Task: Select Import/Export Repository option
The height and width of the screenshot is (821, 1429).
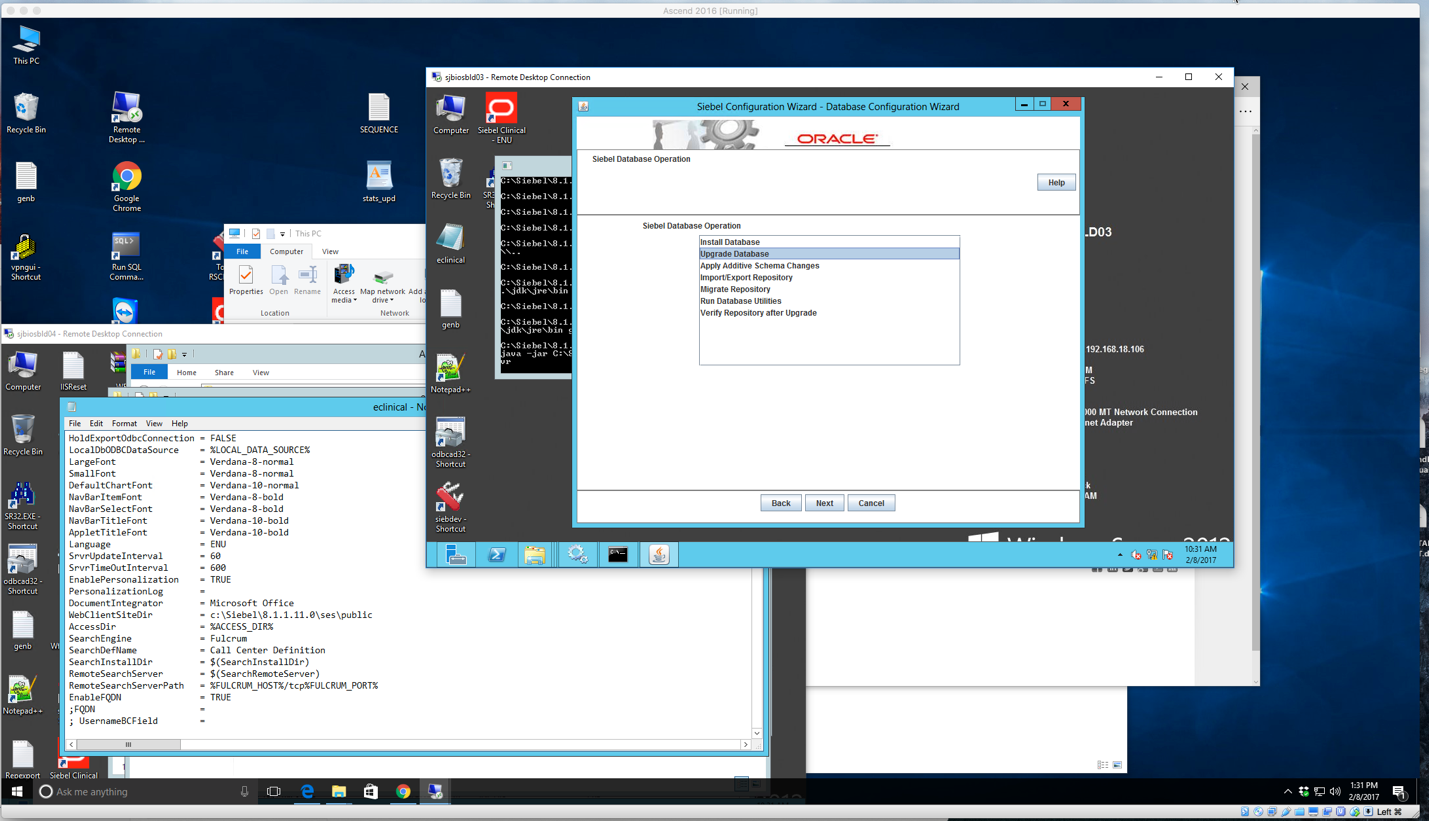Action: click(829, 278)
